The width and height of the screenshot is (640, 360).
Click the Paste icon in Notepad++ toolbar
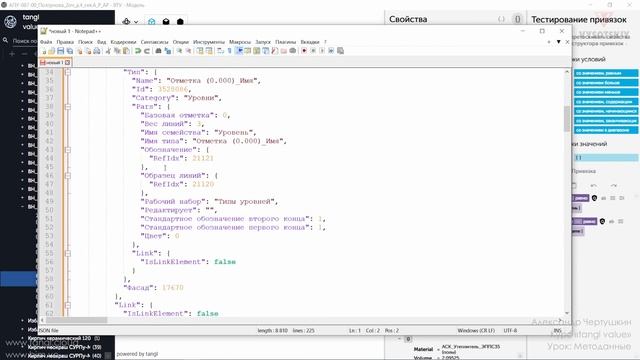coord(126,51)
